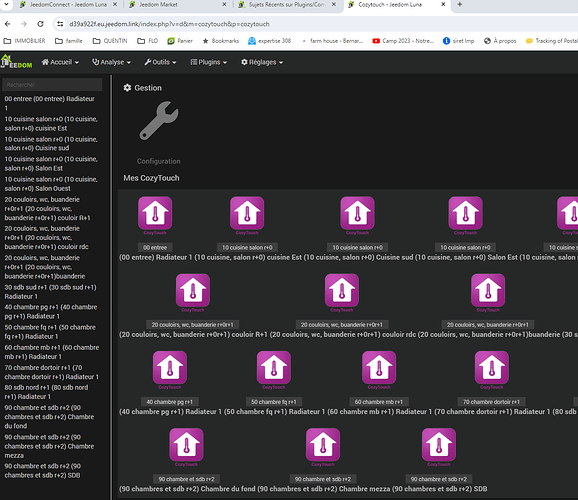Switch to the Jeedom Market browser tab
Viewport: 578px width, 500px height.
click(x=177, y=5)
